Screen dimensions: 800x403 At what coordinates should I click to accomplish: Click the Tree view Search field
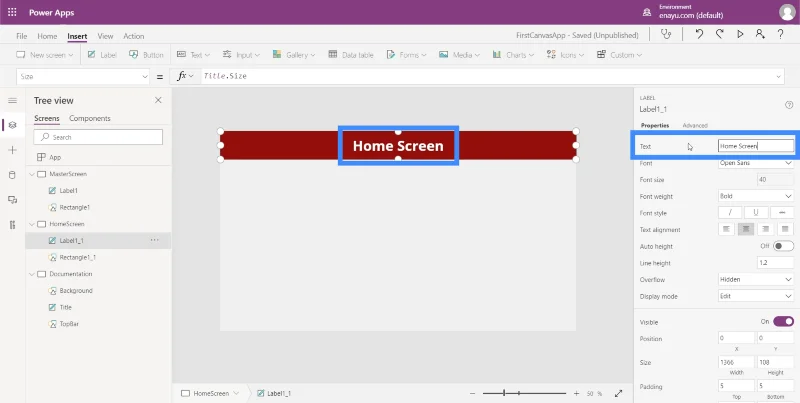click(x=98, y=137)
